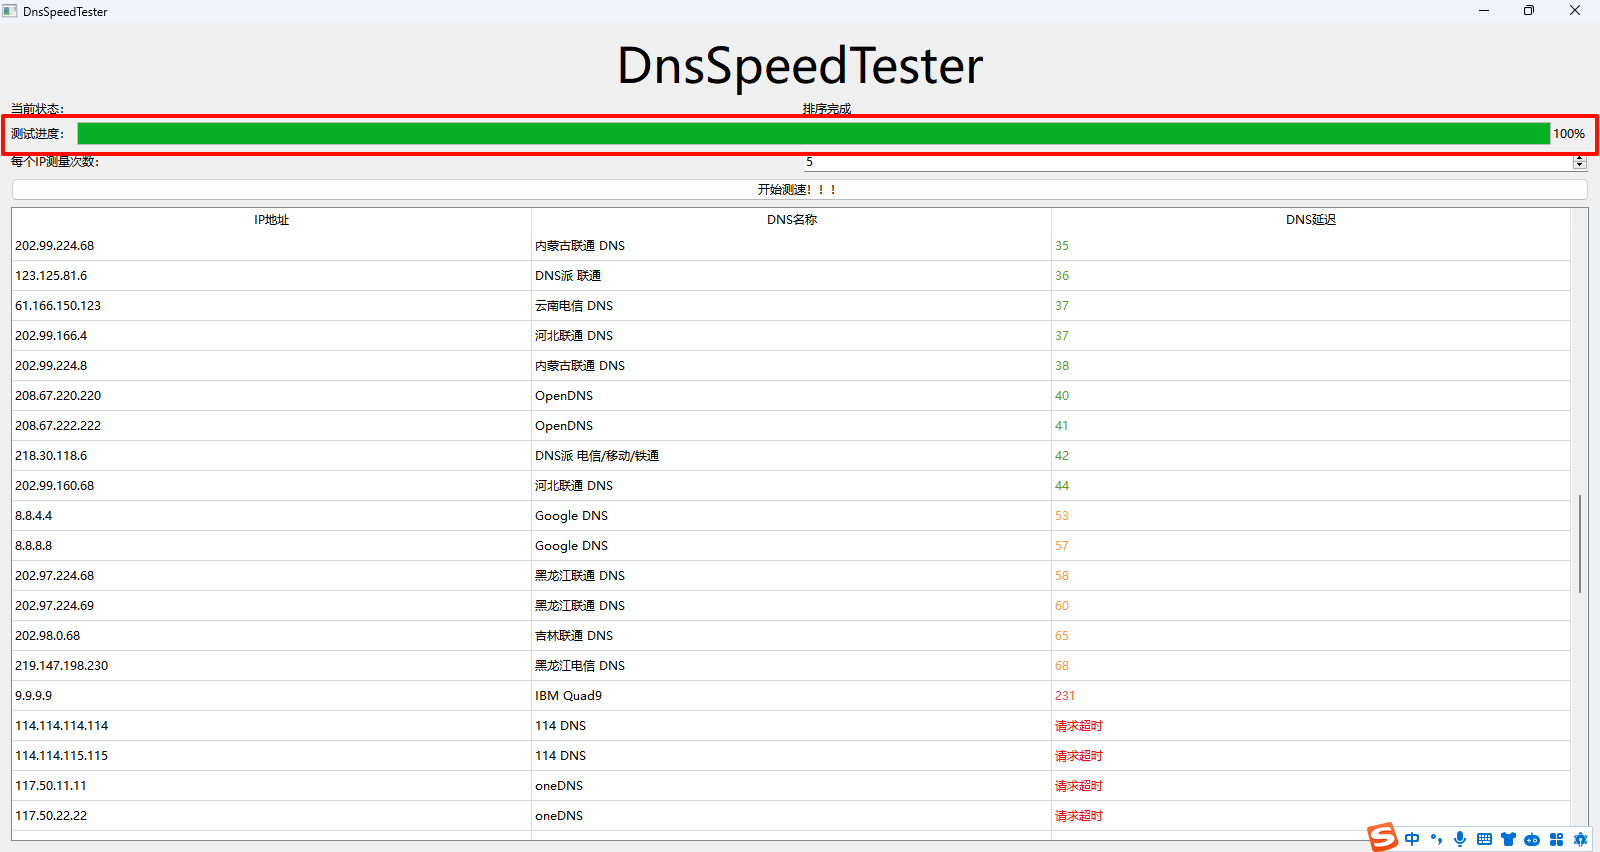Select the IP 114.114.115.115 cell
The image size is (1600, 852).
pos(271,755)
